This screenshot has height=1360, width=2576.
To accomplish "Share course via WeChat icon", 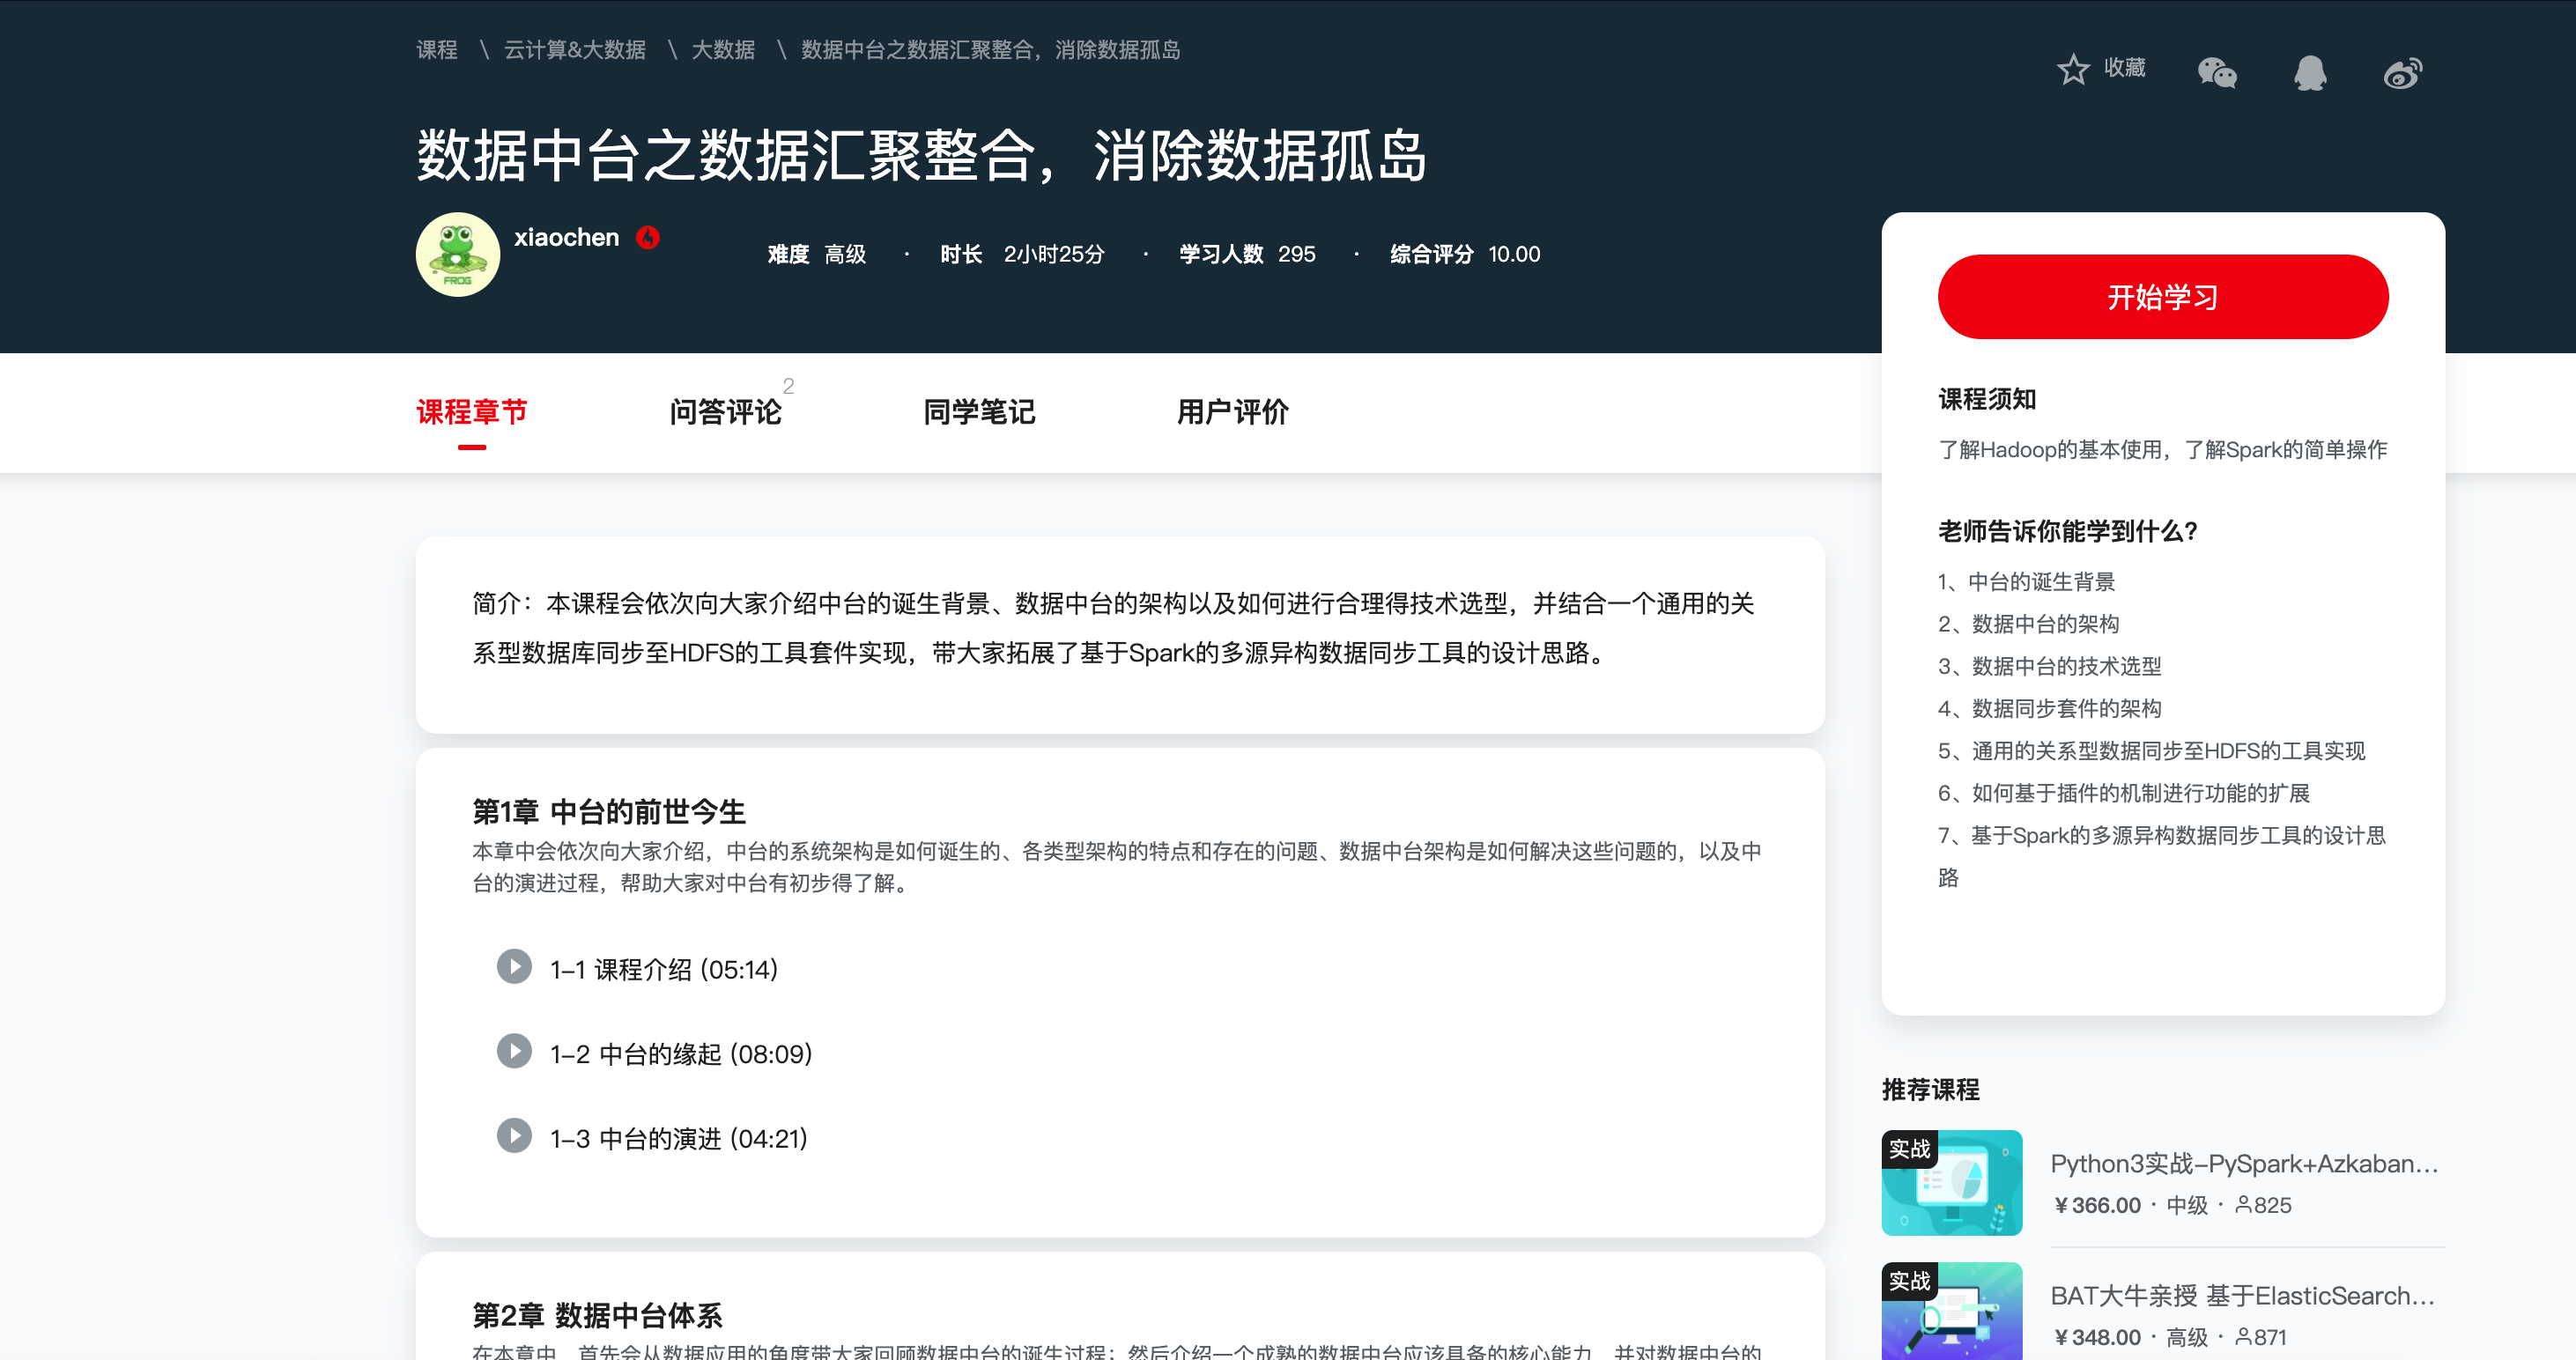I will (2217, 72).
